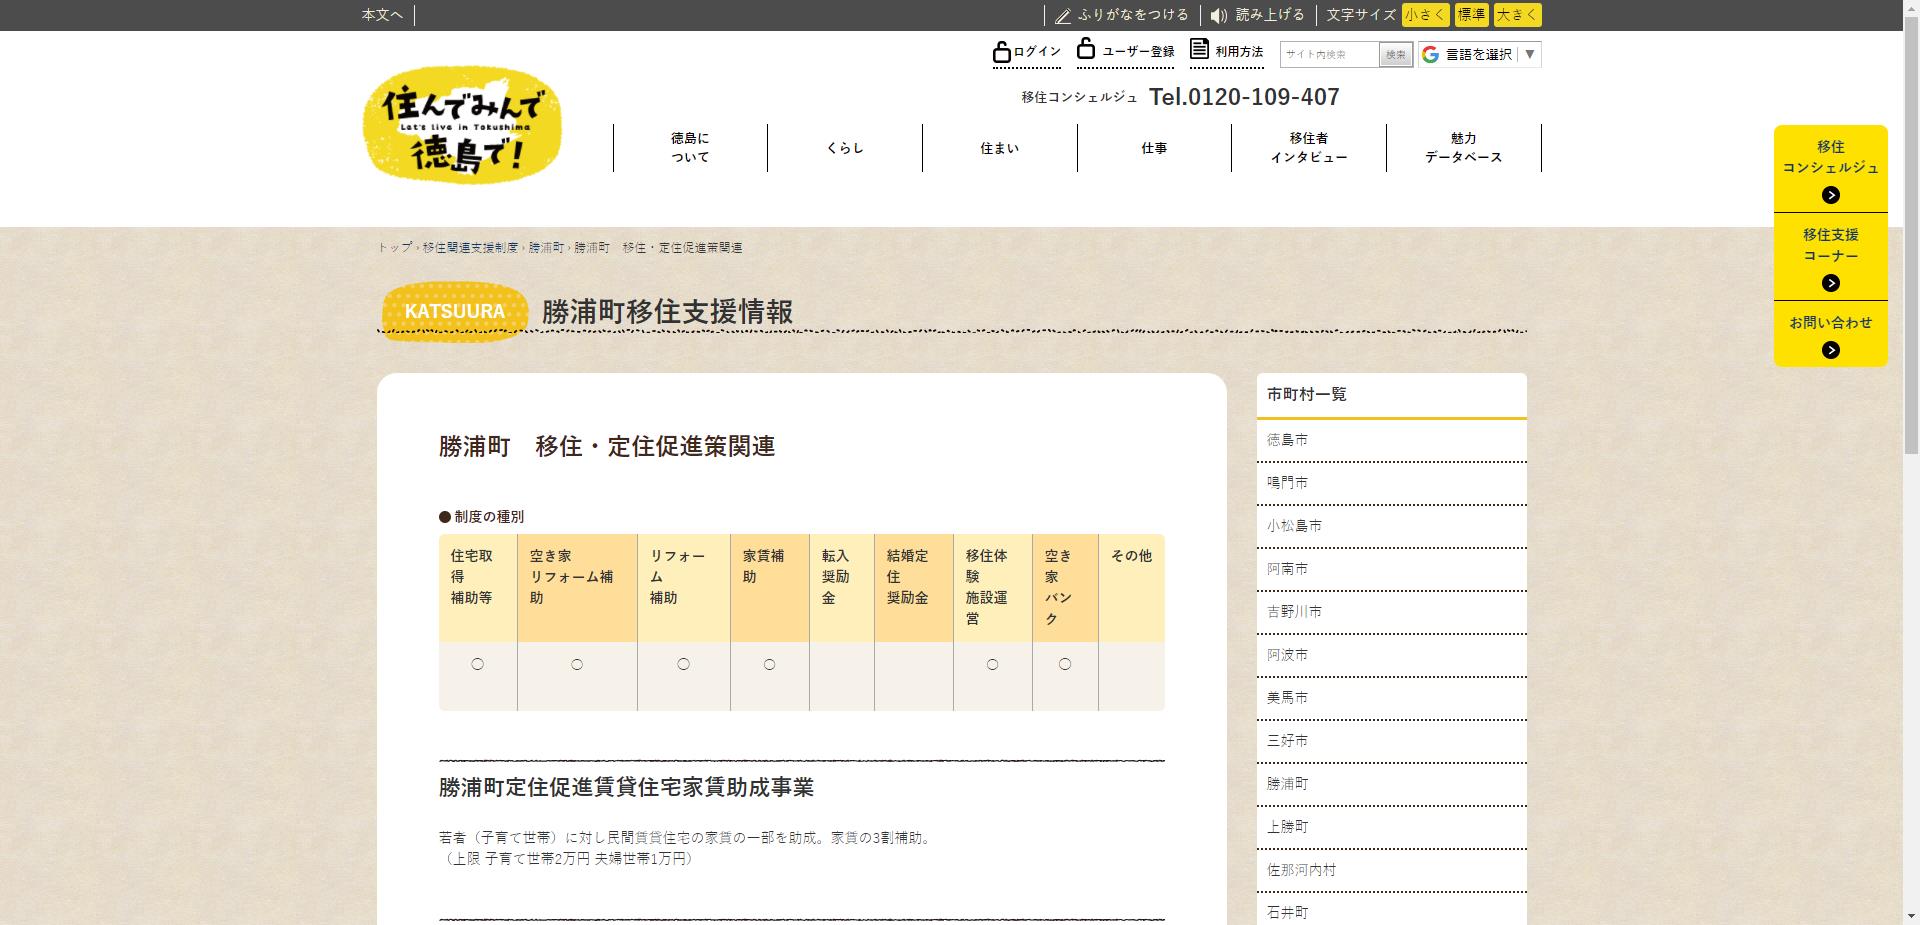Click the 移住関連支援制度 breadcrumb link

pyautogui.click(x=470, y=247)
